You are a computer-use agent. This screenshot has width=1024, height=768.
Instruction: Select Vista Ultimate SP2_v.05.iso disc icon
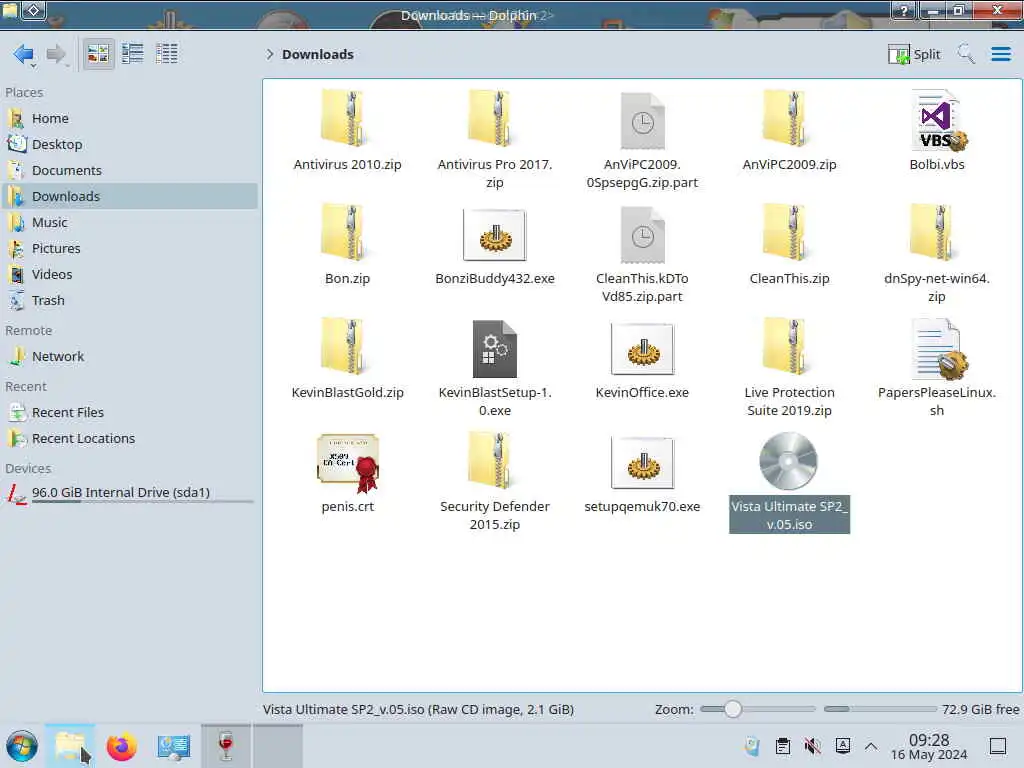point(788,461)
